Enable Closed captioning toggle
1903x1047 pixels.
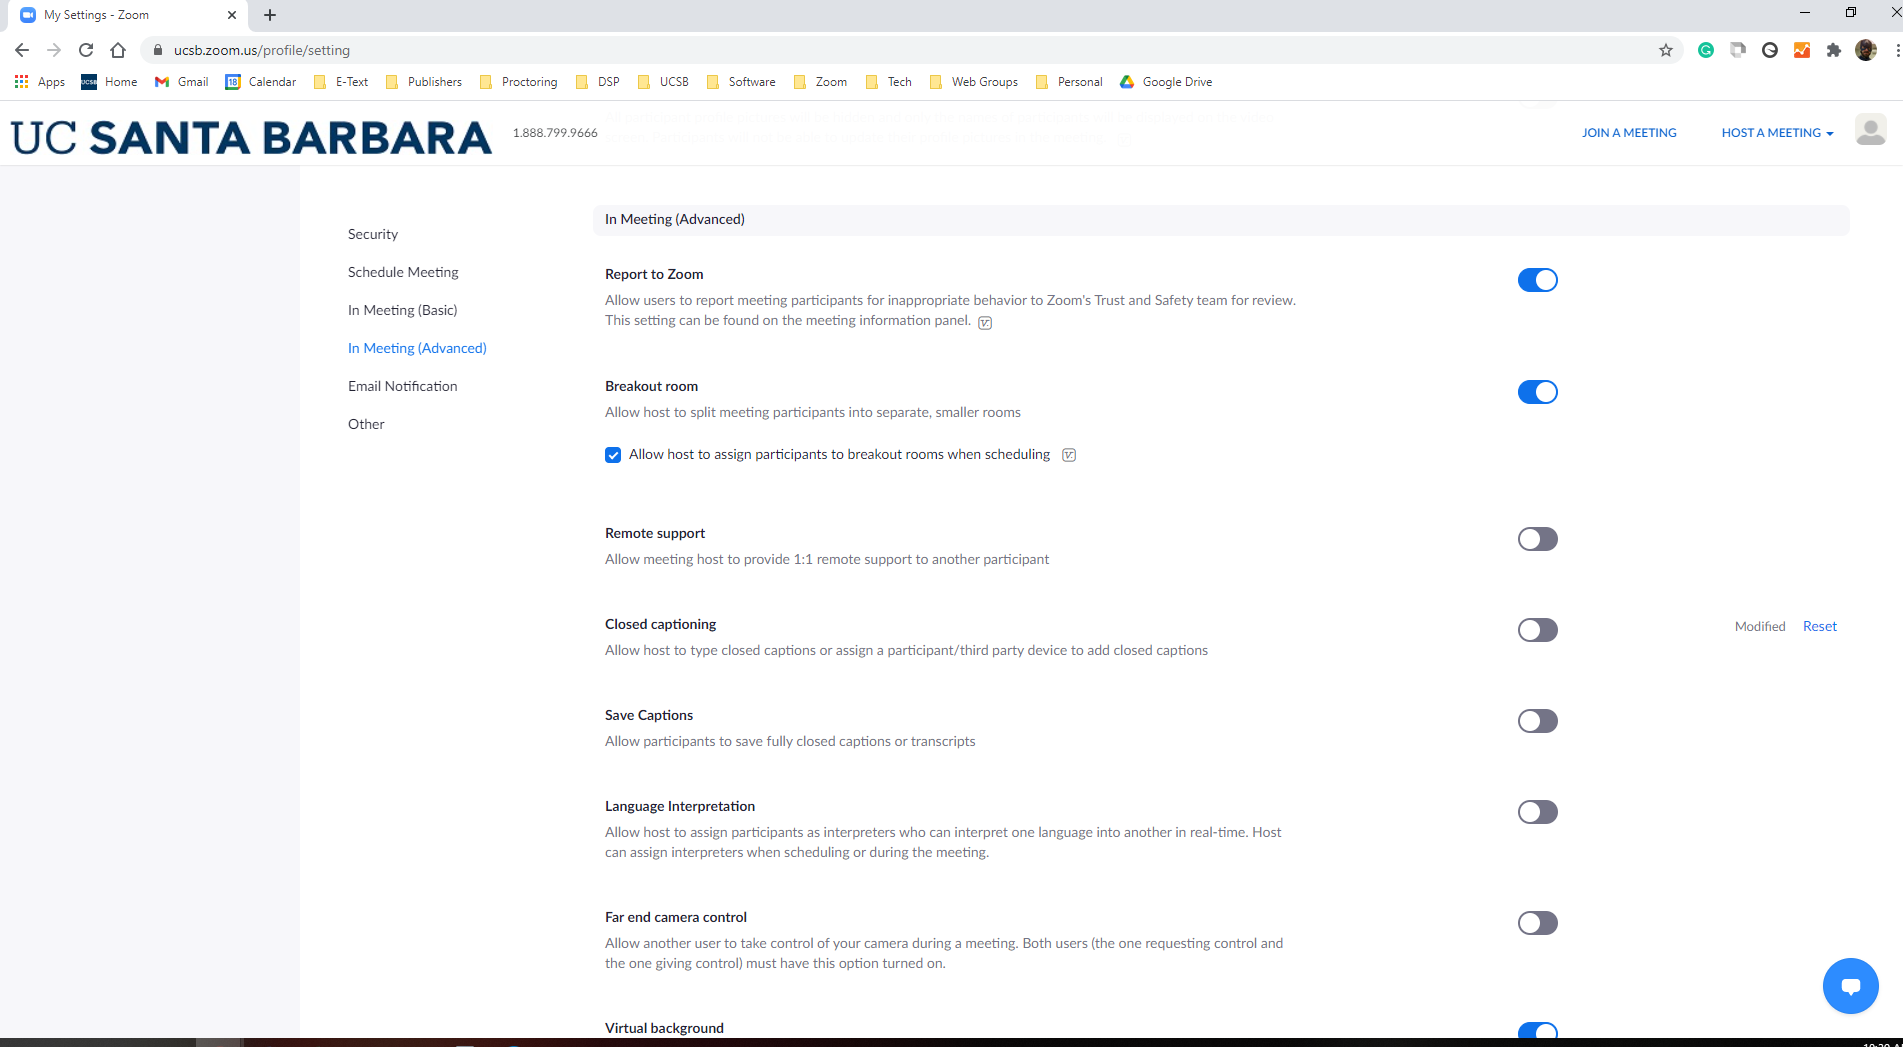1537,630
